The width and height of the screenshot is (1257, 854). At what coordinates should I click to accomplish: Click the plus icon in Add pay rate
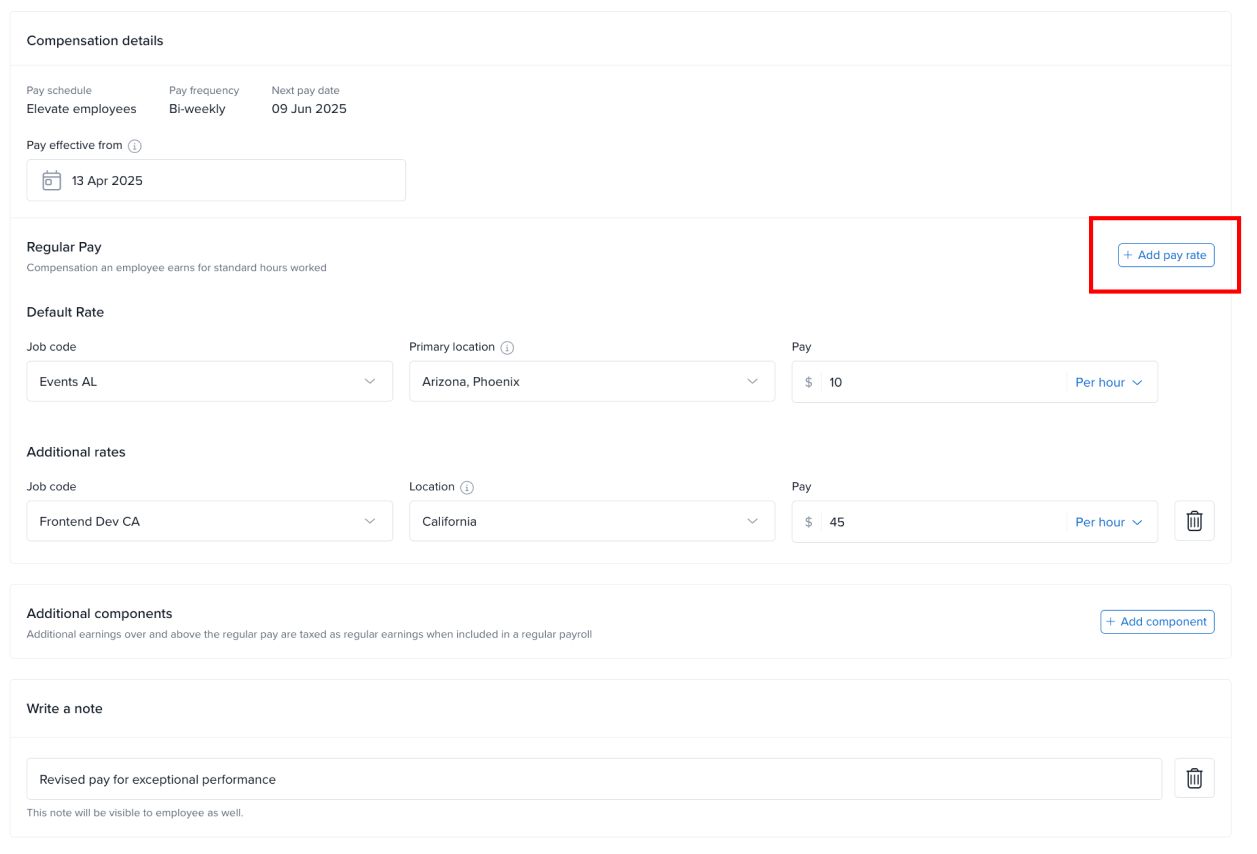[x=1128, y=256]
